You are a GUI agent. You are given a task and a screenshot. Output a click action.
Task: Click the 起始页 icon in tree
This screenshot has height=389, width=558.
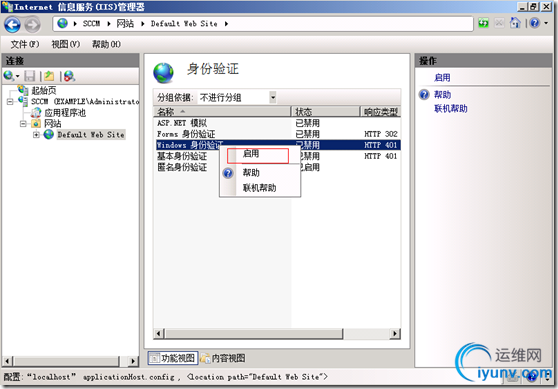23,90
